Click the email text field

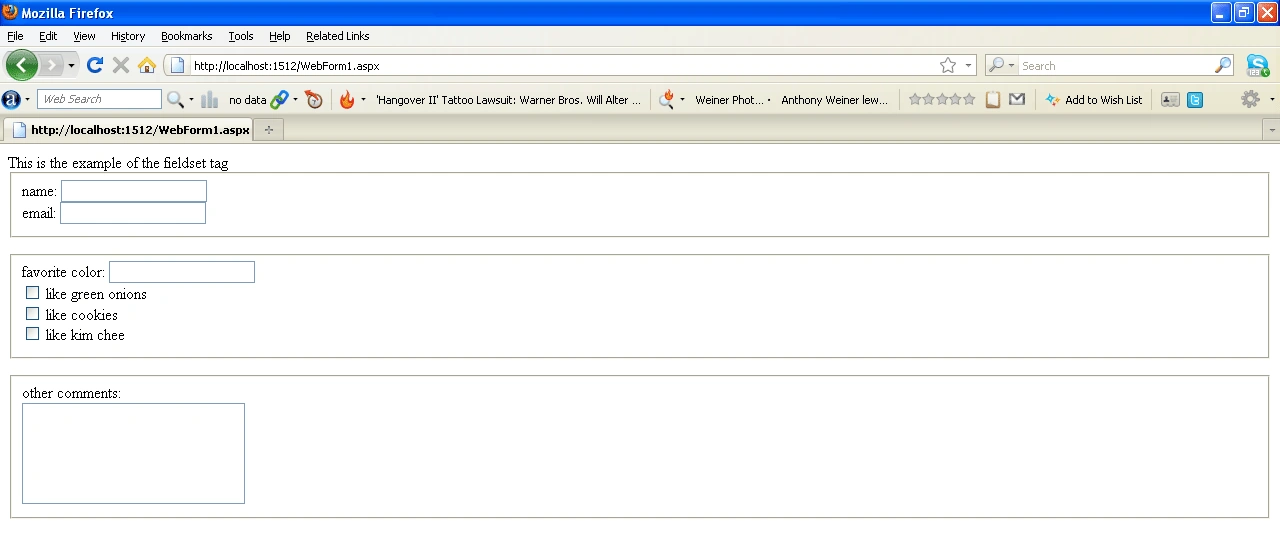[133, 213]
